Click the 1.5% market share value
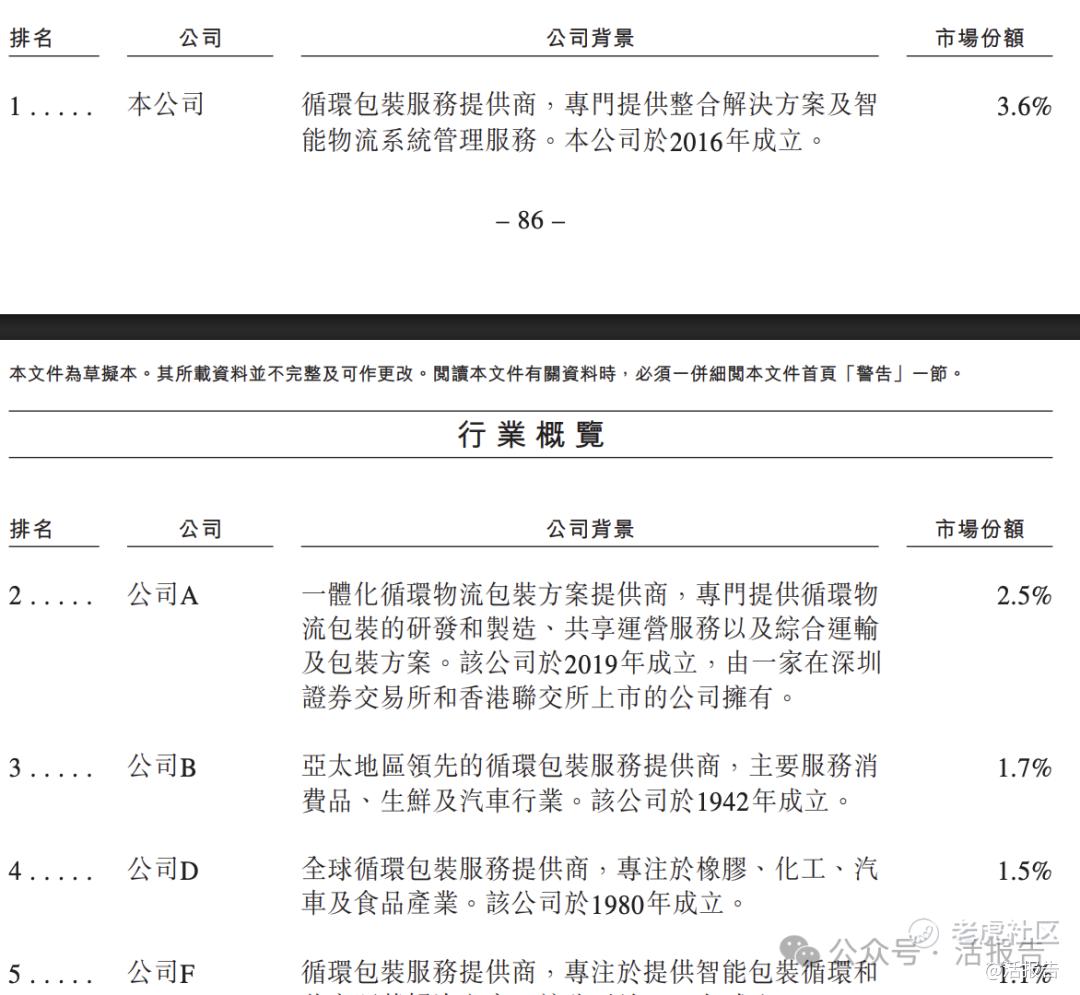 pos(1024,870)
